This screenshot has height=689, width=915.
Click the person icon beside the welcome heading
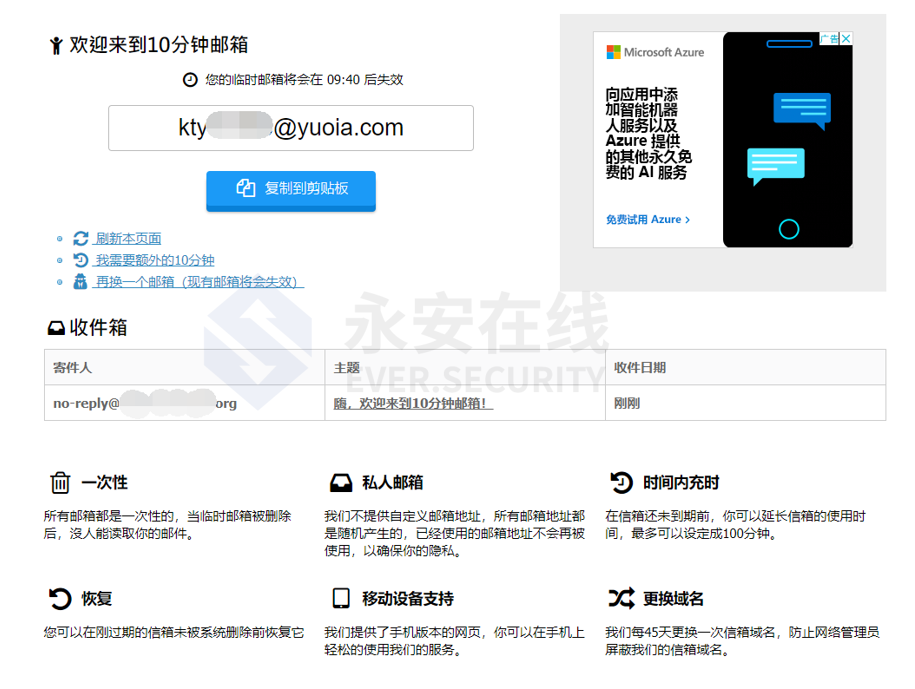point(56,46)
